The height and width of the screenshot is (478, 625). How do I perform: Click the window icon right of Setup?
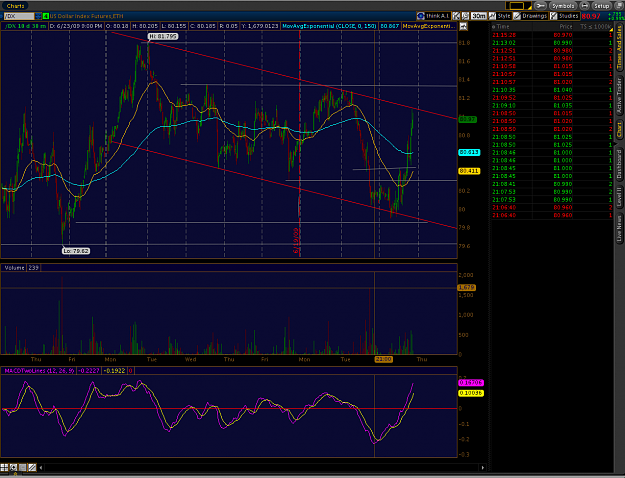point(617,6)
